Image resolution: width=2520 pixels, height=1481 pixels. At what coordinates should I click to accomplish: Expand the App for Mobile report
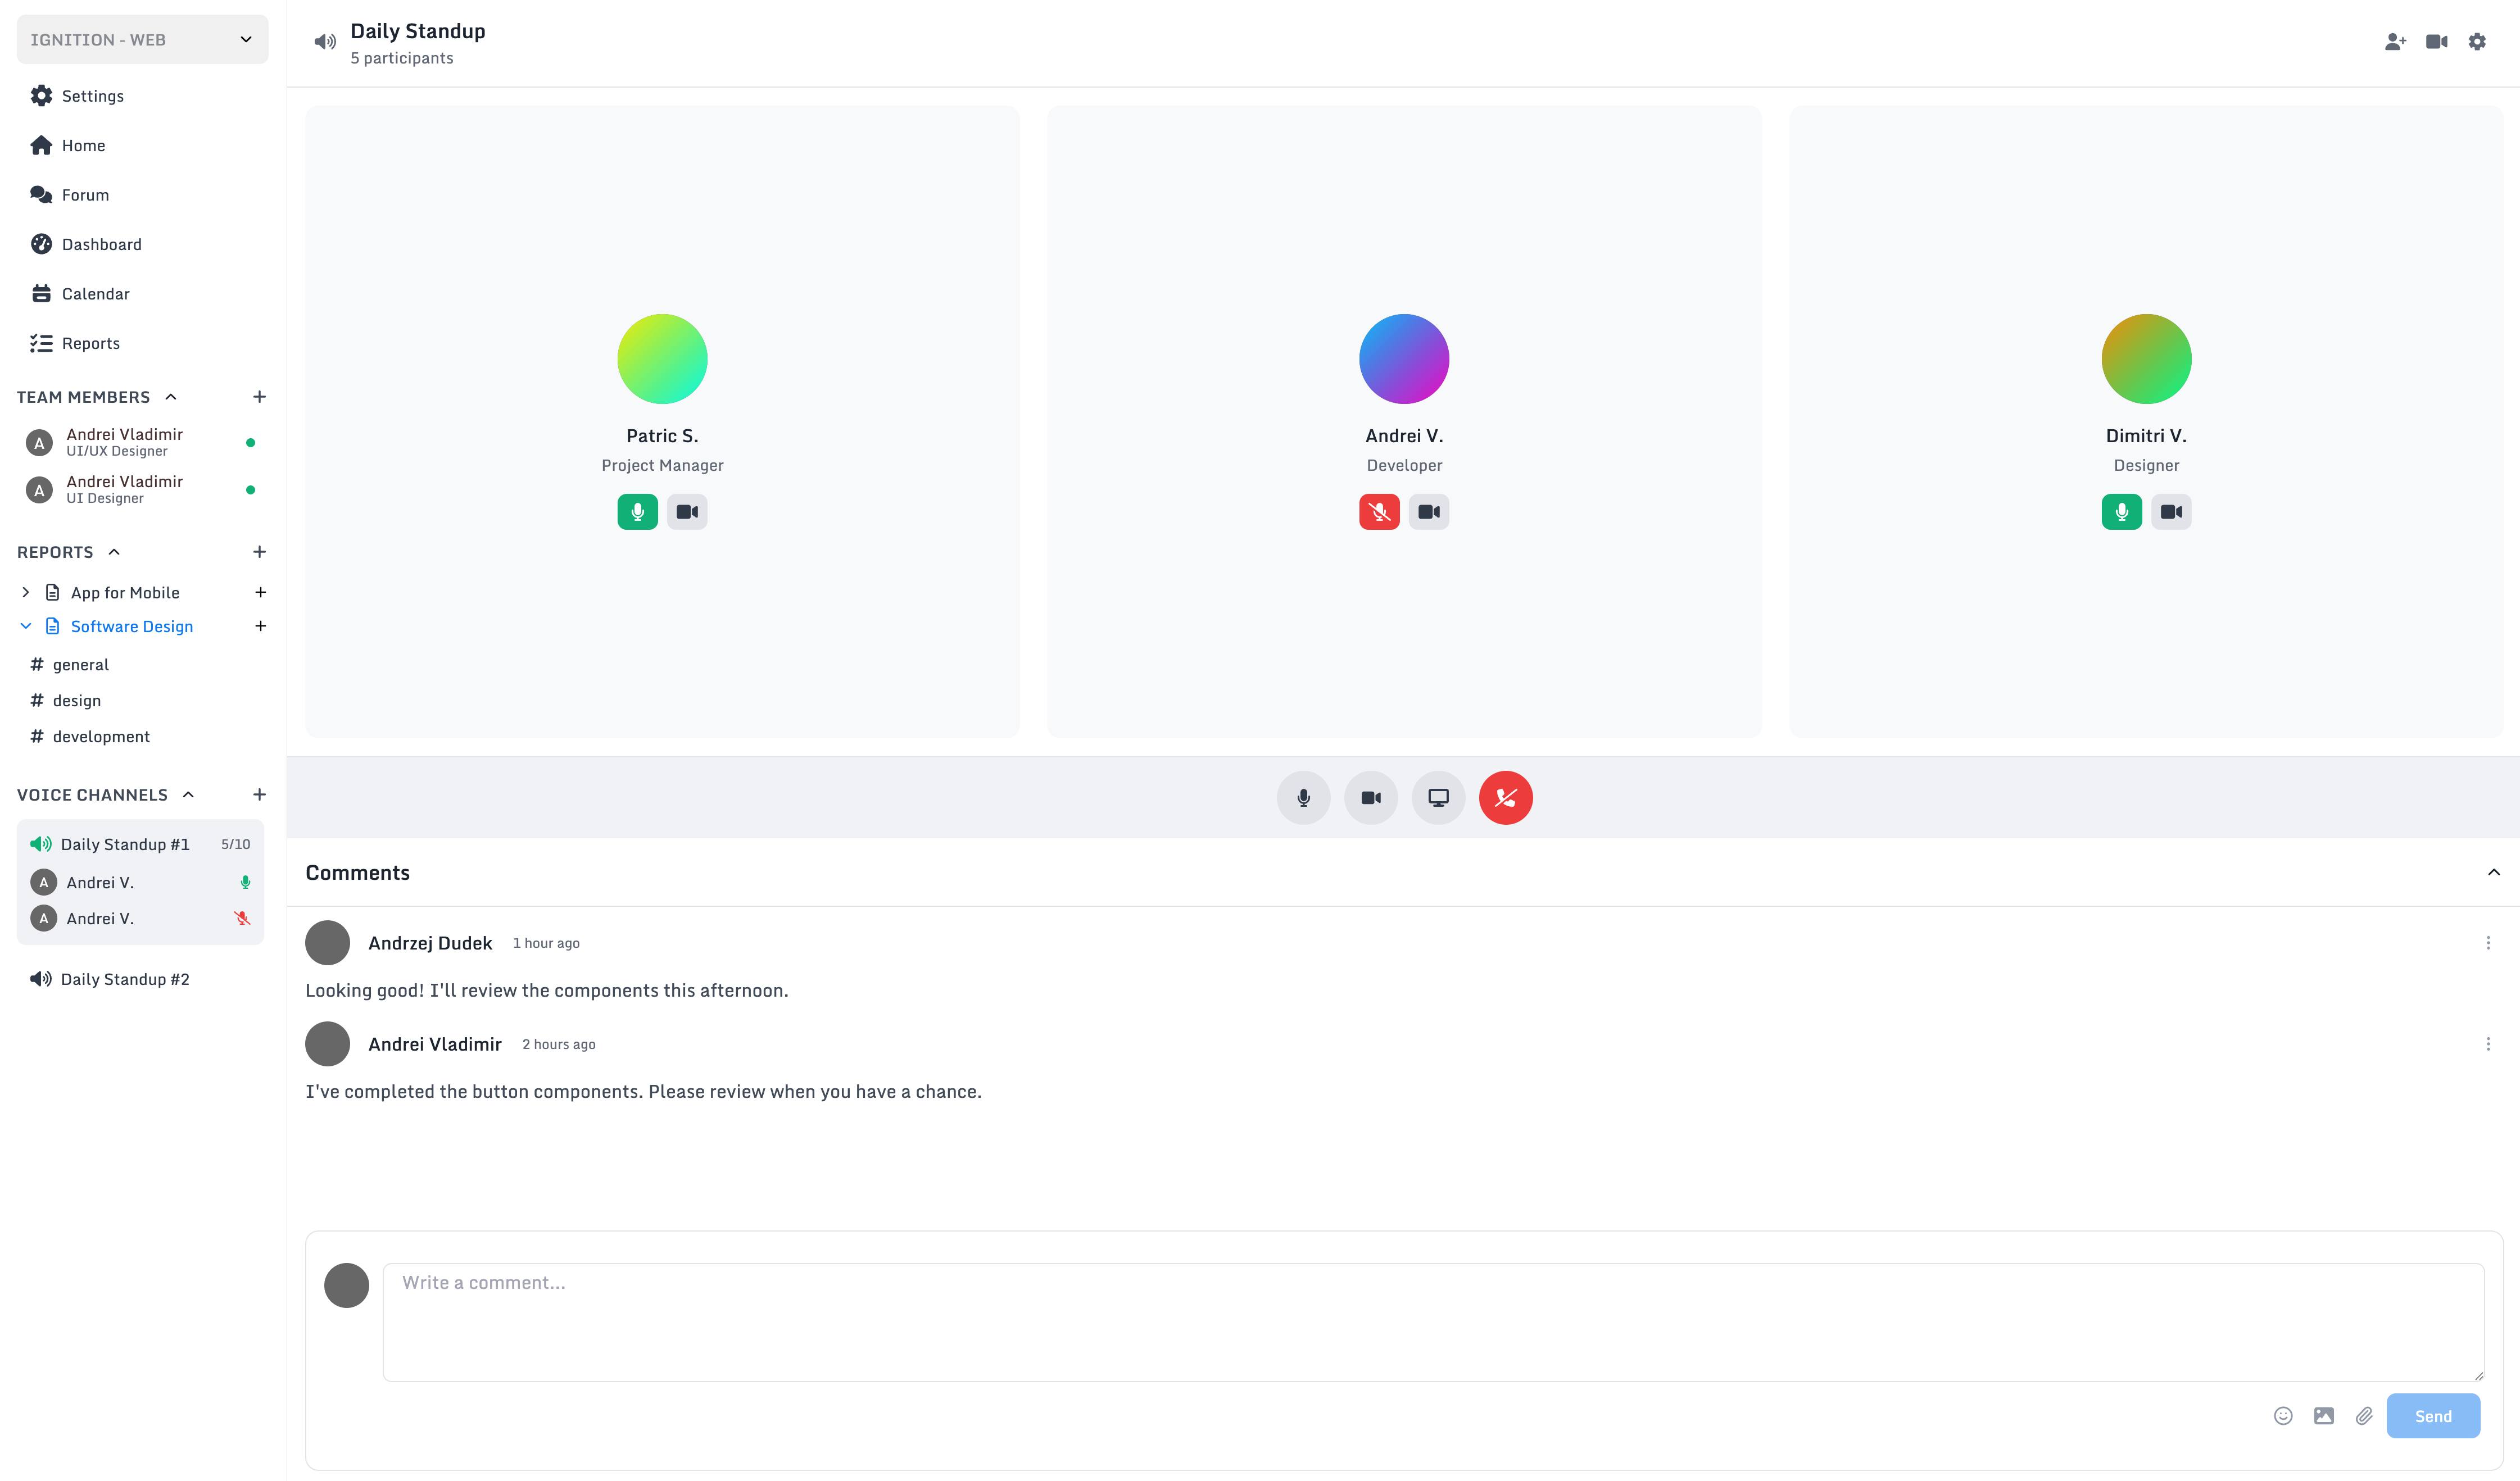pos(26,593)
